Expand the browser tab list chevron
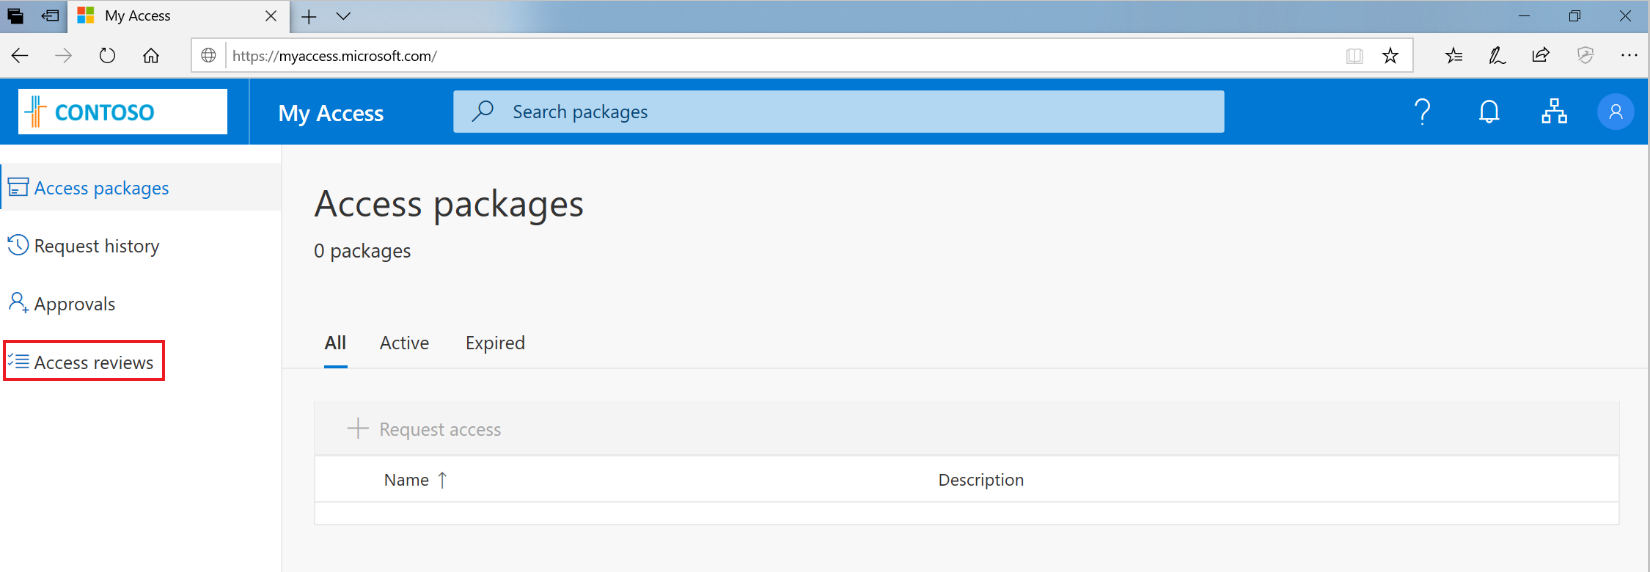 click(x=343, y=16)
